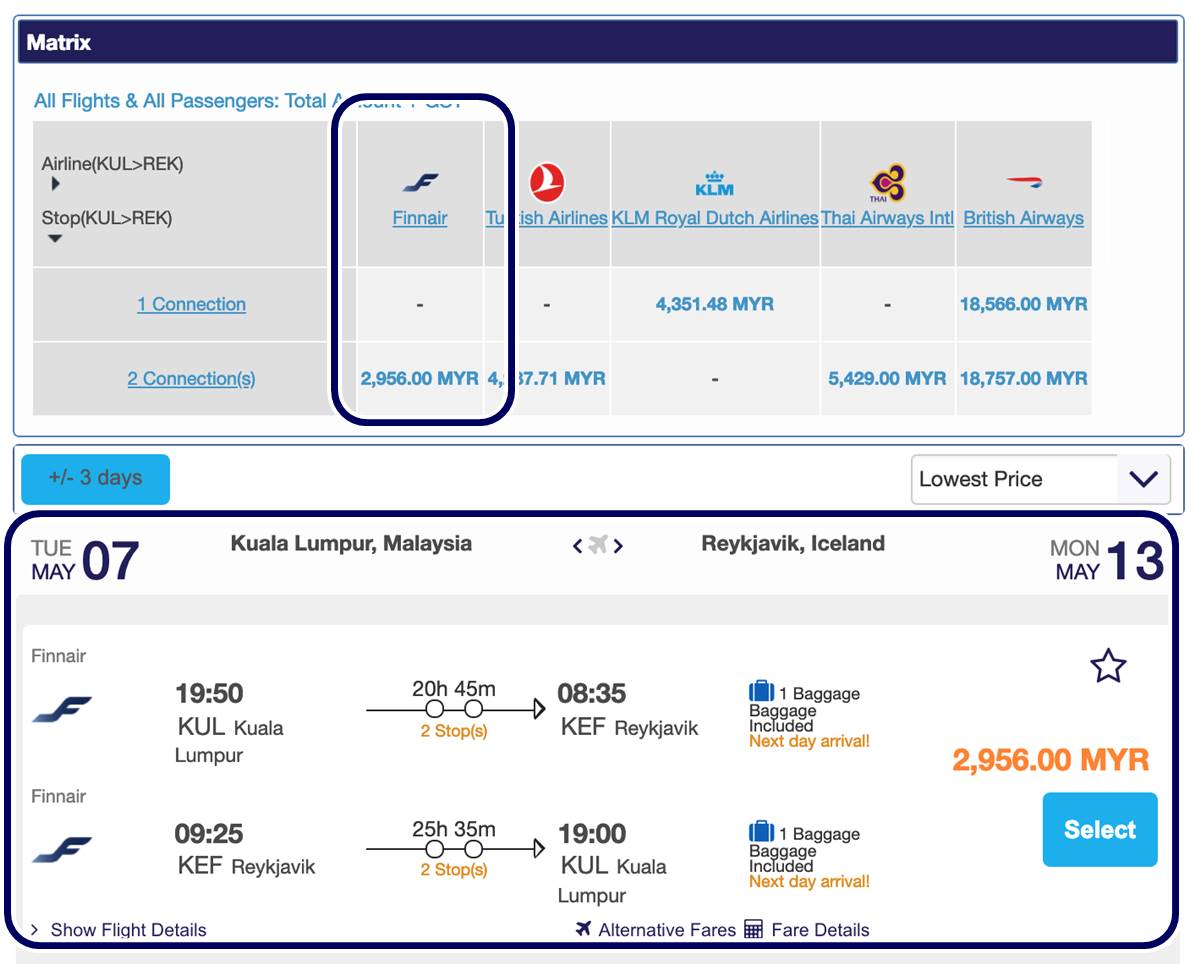This screenshot has height=964, width=1200.
Task: Favorite this flight with the star icon
Action: (1108, 666)
